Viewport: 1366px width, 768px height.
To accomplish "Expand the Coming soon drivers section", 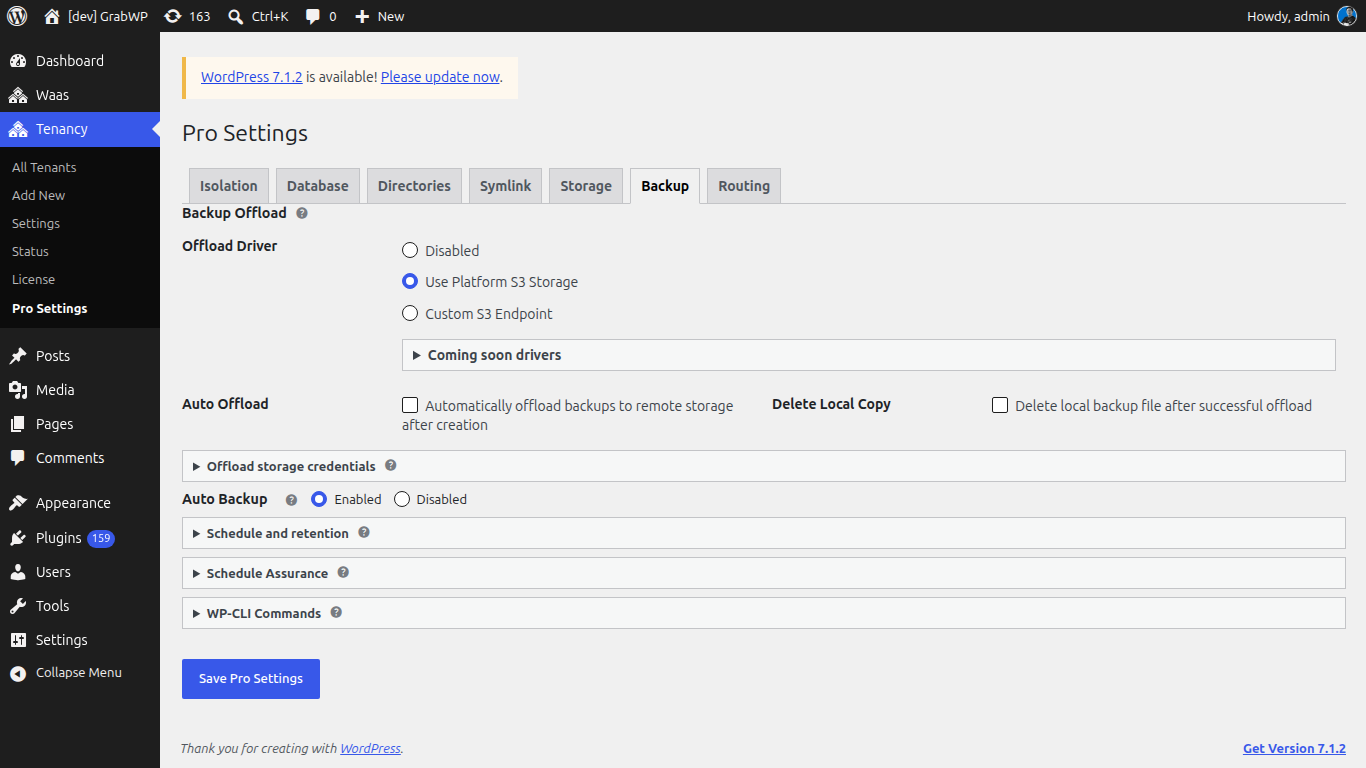I will tap(868, 355).
